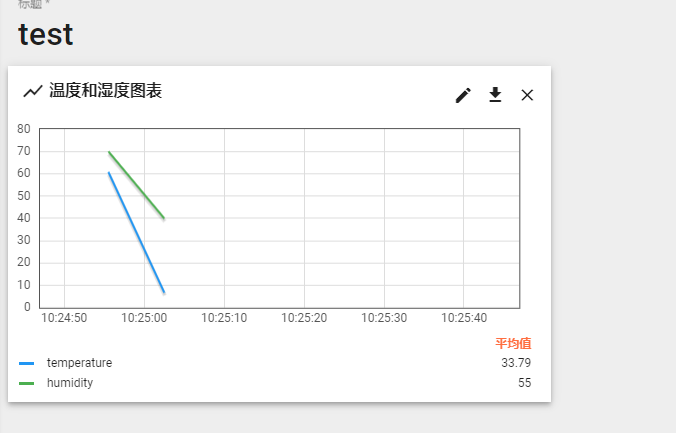Click the line chart icon beside title

pos(33,91)
